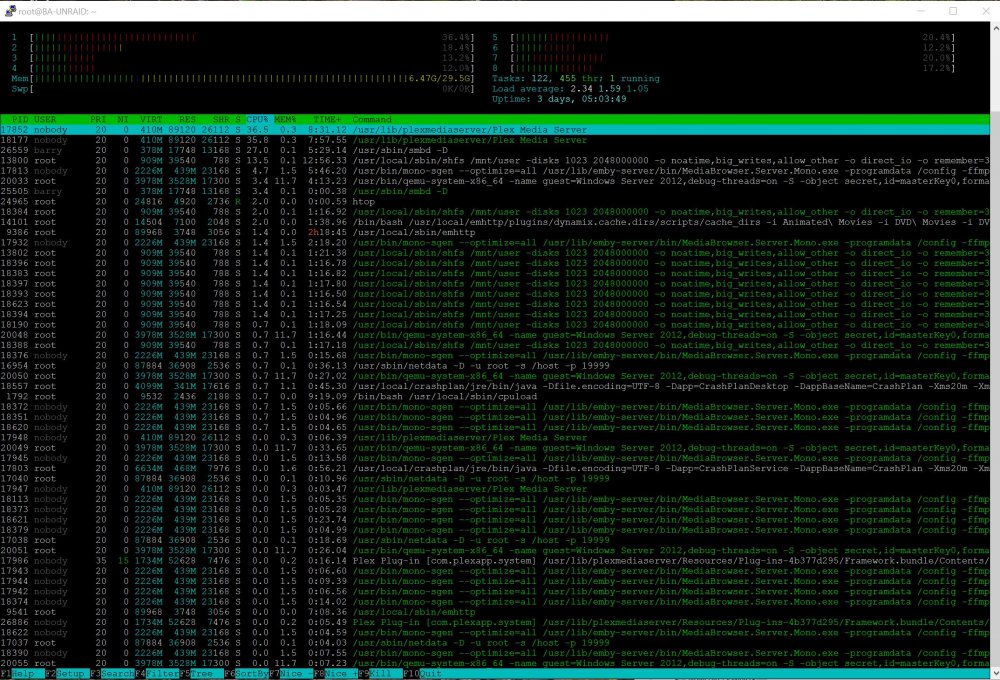Click the Swp meter line

tap(242, 89)
